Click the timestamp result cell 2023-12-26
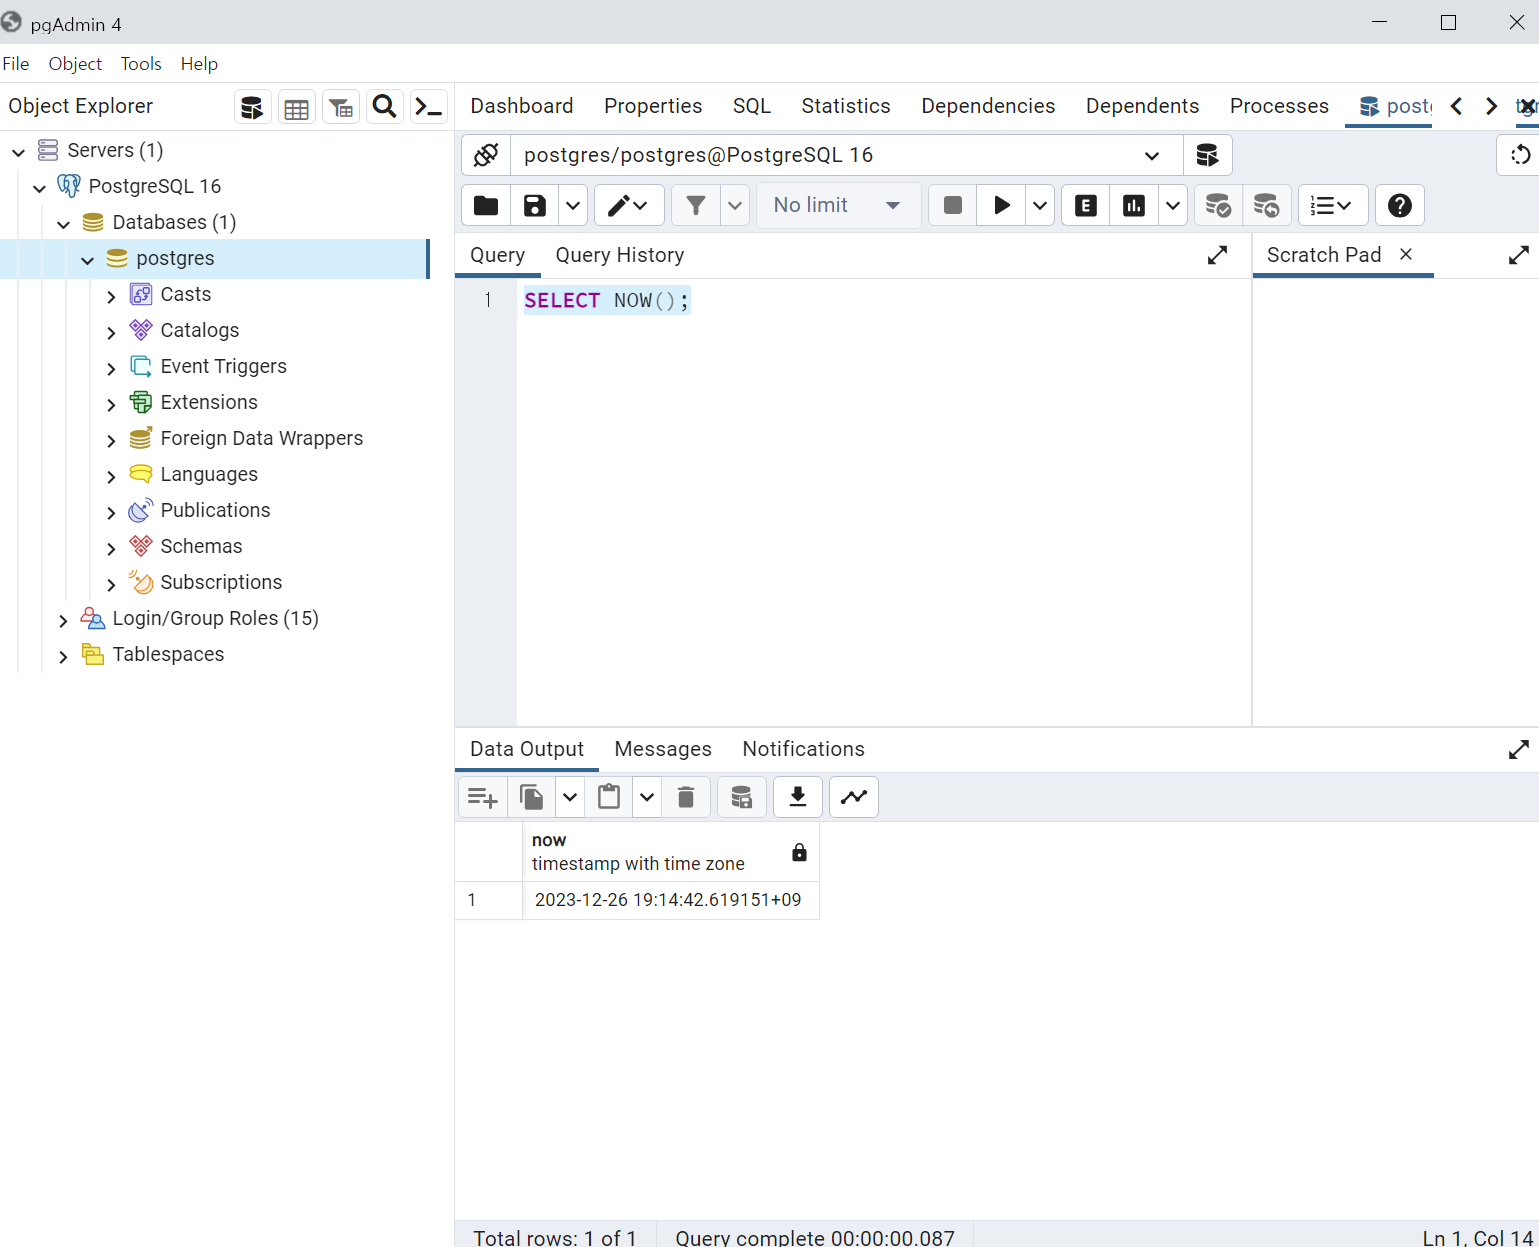Screen dimensions: 1539x1247 pyautogui.click(x=668, y=900)
